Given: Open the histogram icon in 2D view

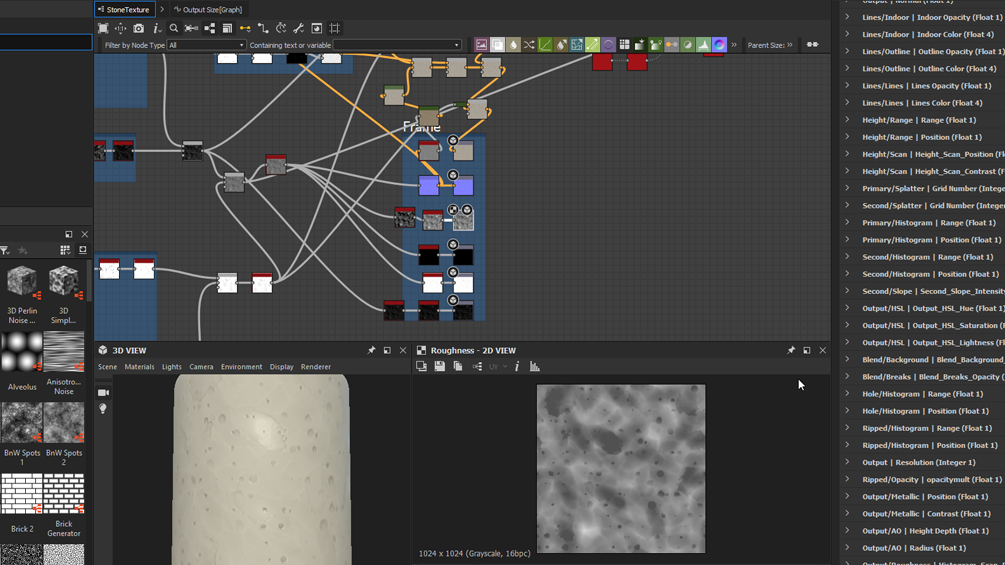Looking at the screenshot, I should click(535, 366).
